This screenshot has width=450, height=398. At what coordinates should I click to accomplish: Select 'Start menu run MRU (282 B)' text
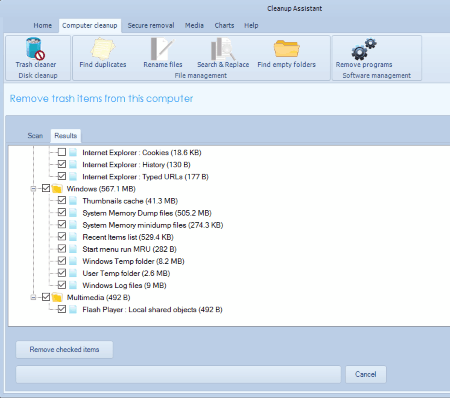tap(129, 249)
